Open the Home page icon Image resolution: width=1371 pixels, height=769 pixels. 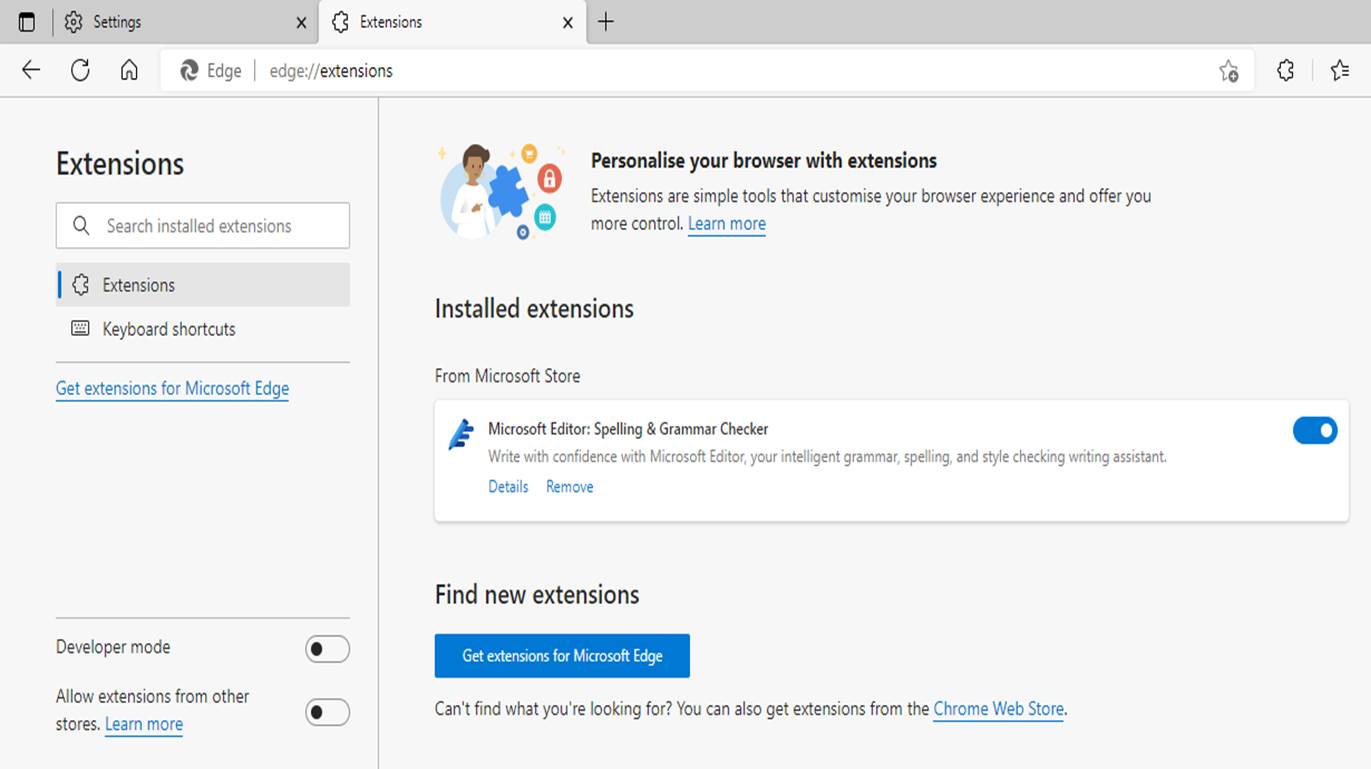pos(129,70)
